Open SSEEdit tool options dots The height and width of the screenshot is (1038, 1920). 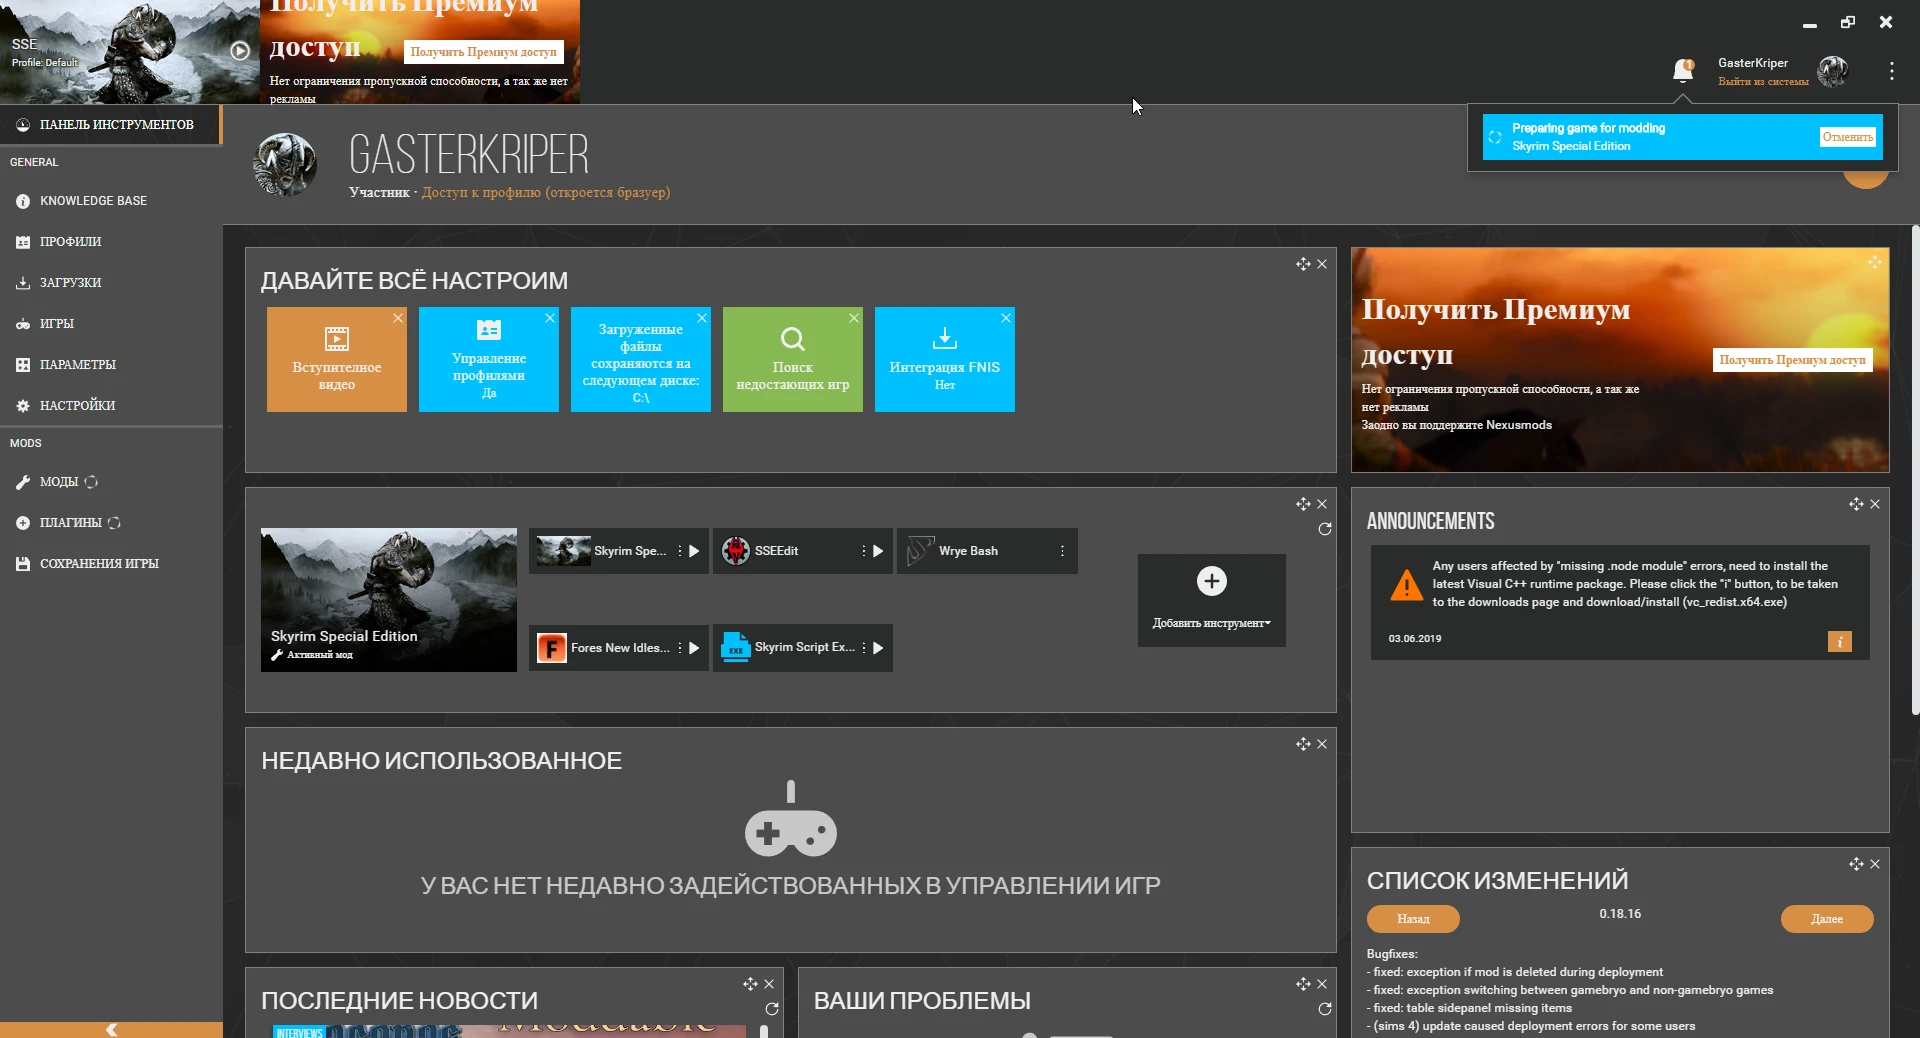[864, 551]
